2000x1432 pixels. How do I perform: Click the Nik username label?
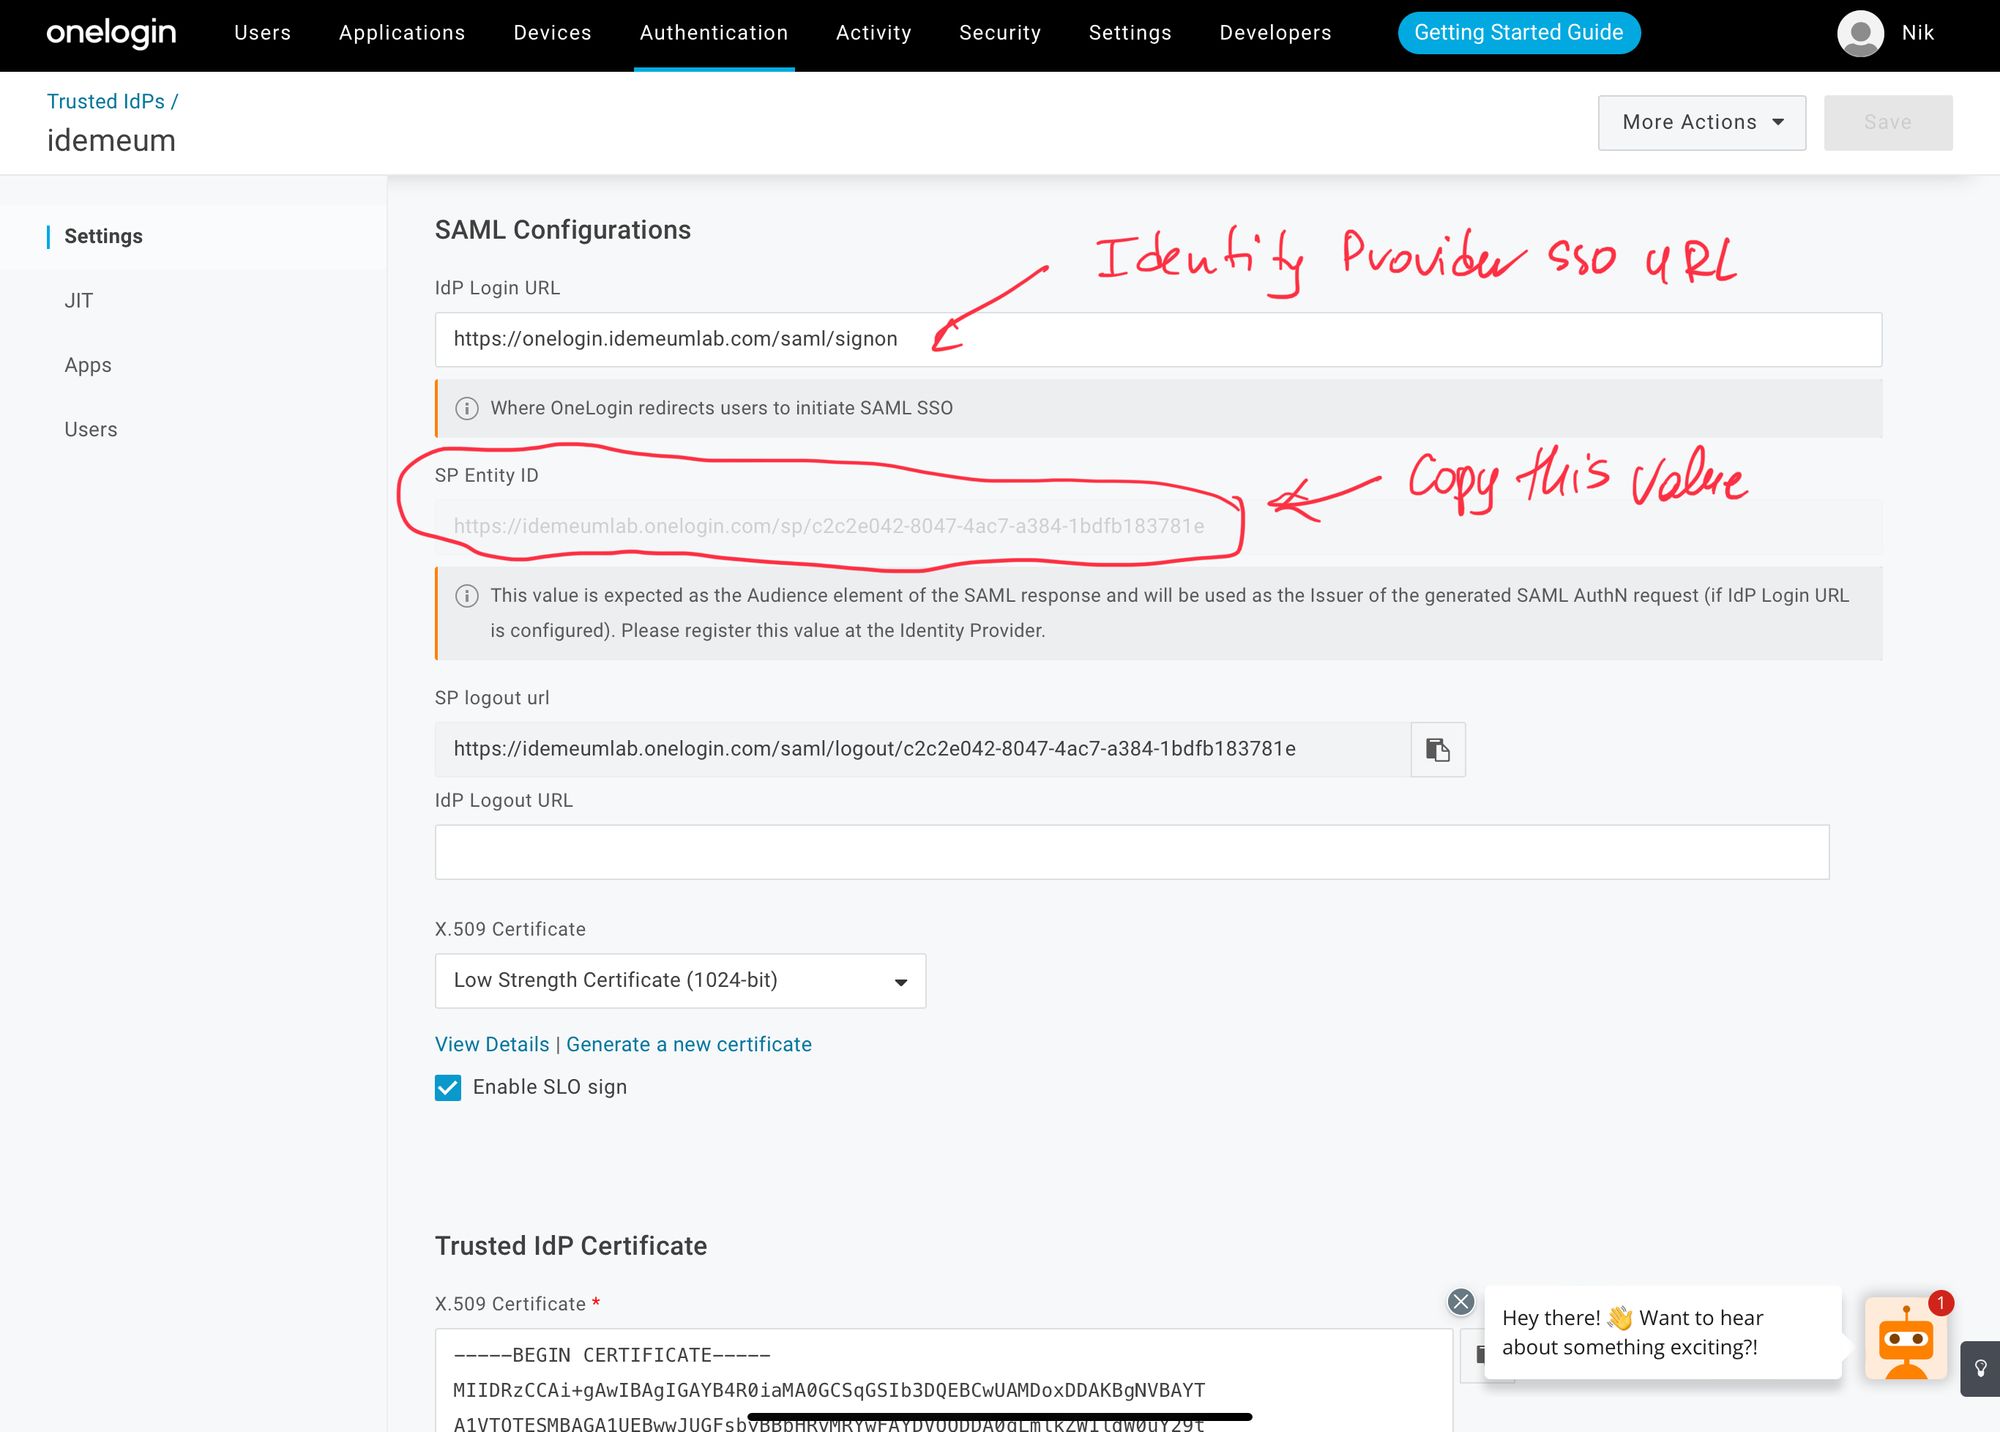(1918, 33)
